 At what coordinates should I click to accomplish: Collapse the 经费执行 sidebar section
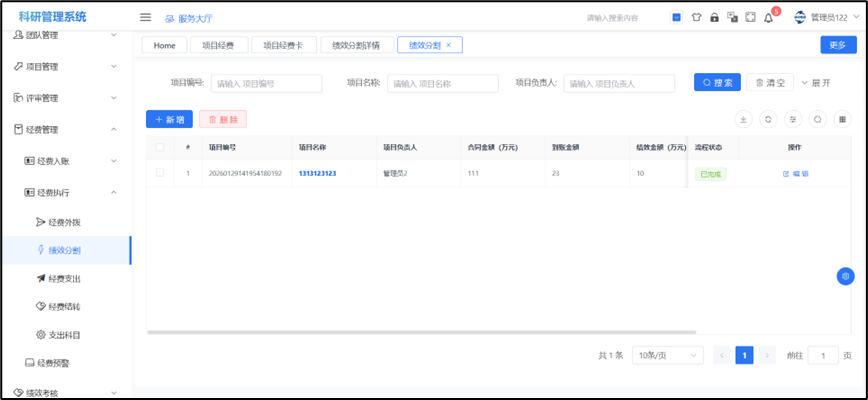[66, 192]
